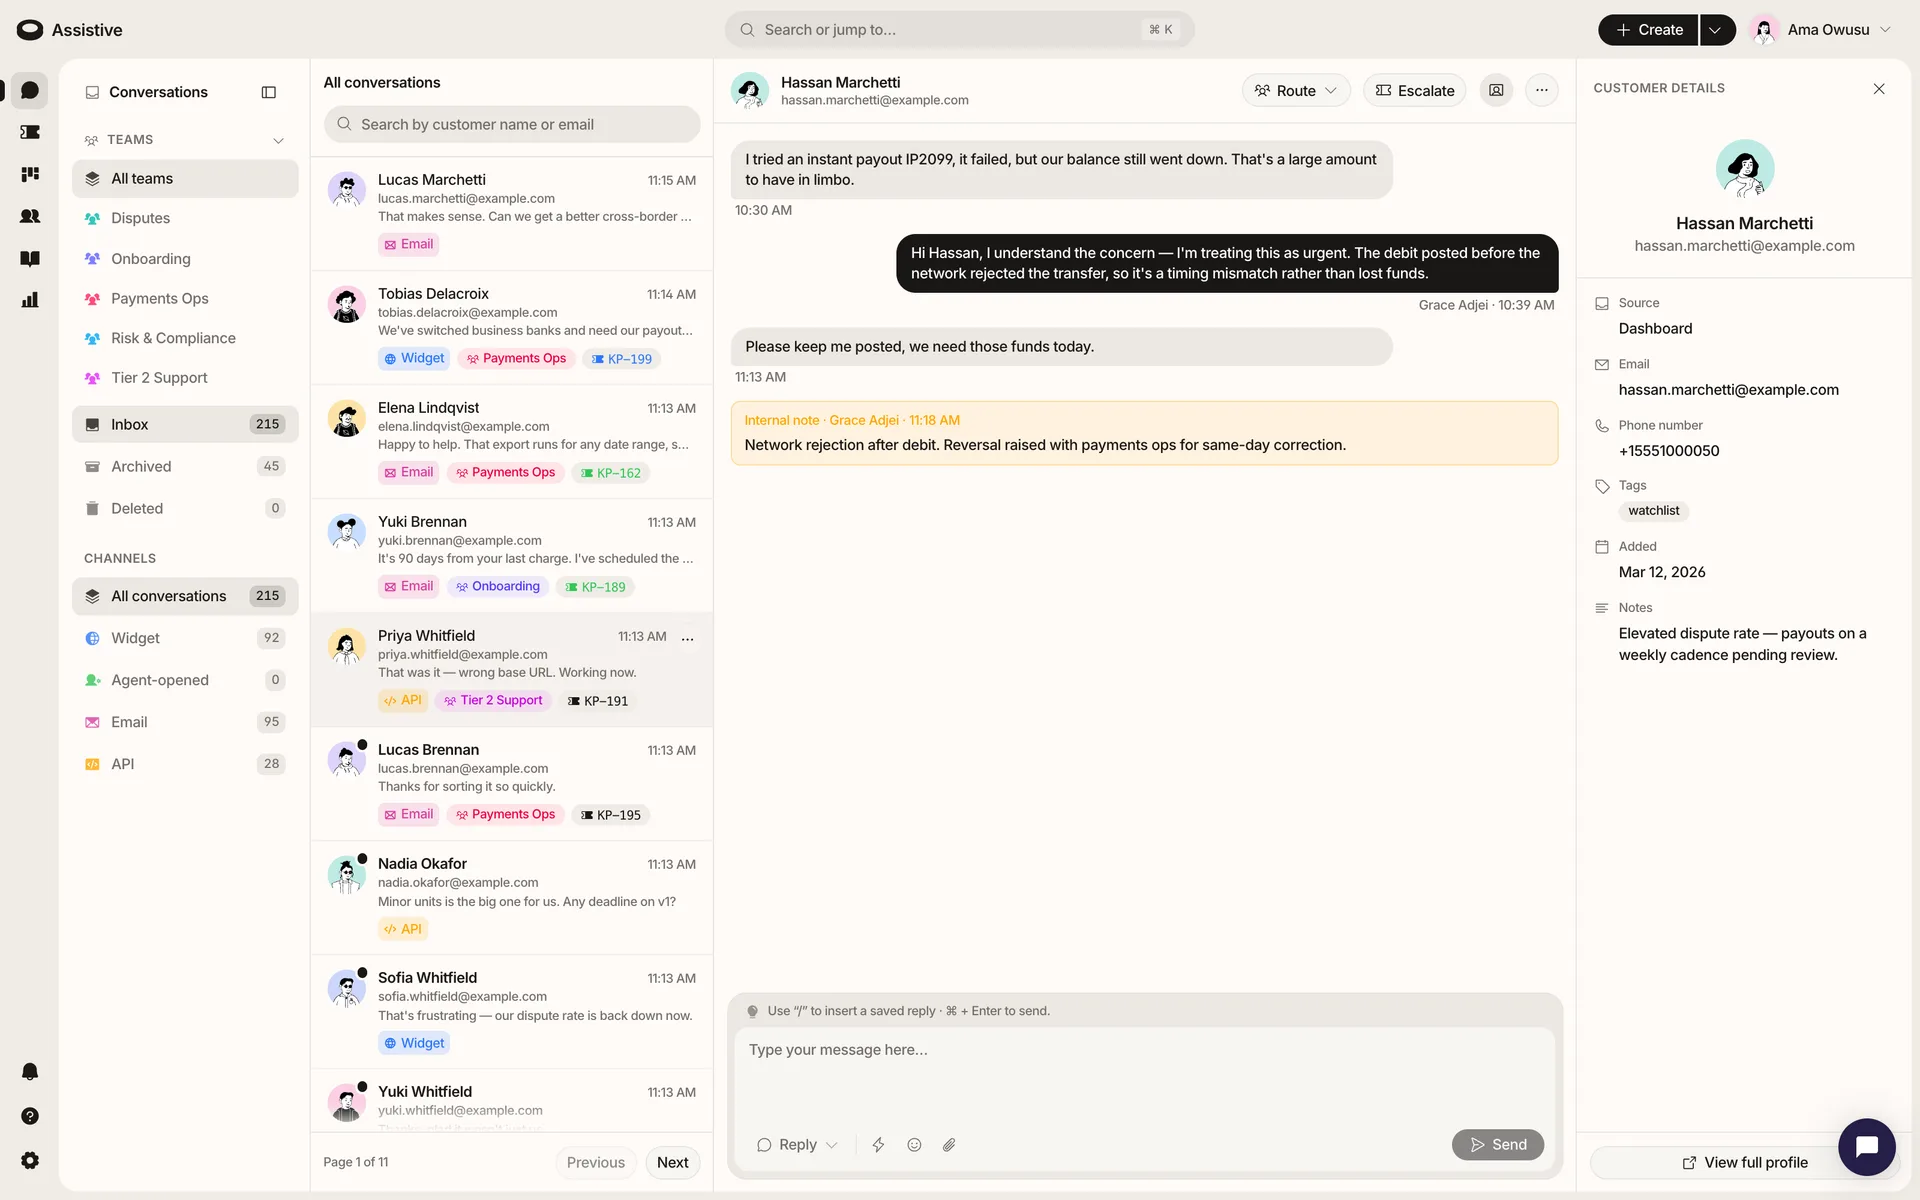This screenshot has height=1200, width=1920.
Task: Open Sofia Whitfield conversation
Action: pyautogui.click(x=512, y=1011)
